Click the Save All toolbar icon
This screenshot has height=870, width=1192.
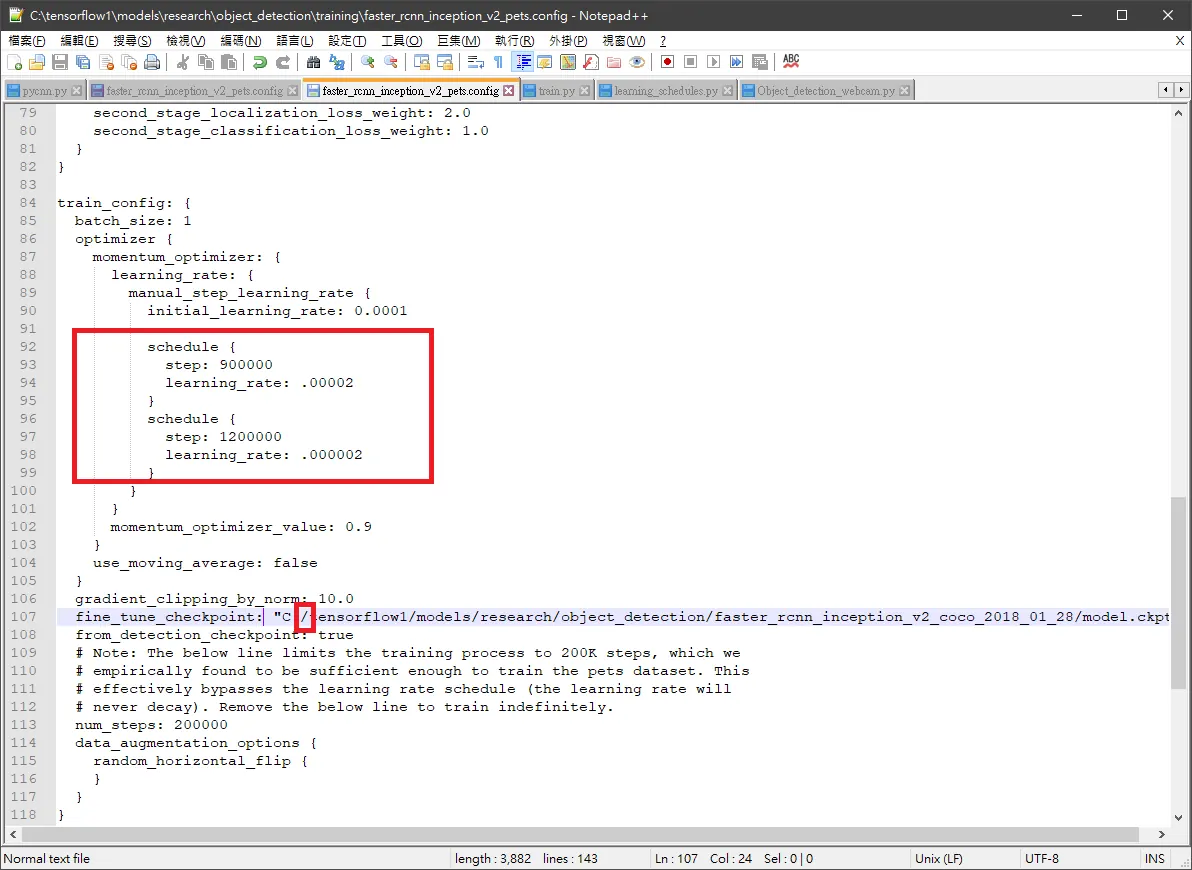(x=83, y=62)
